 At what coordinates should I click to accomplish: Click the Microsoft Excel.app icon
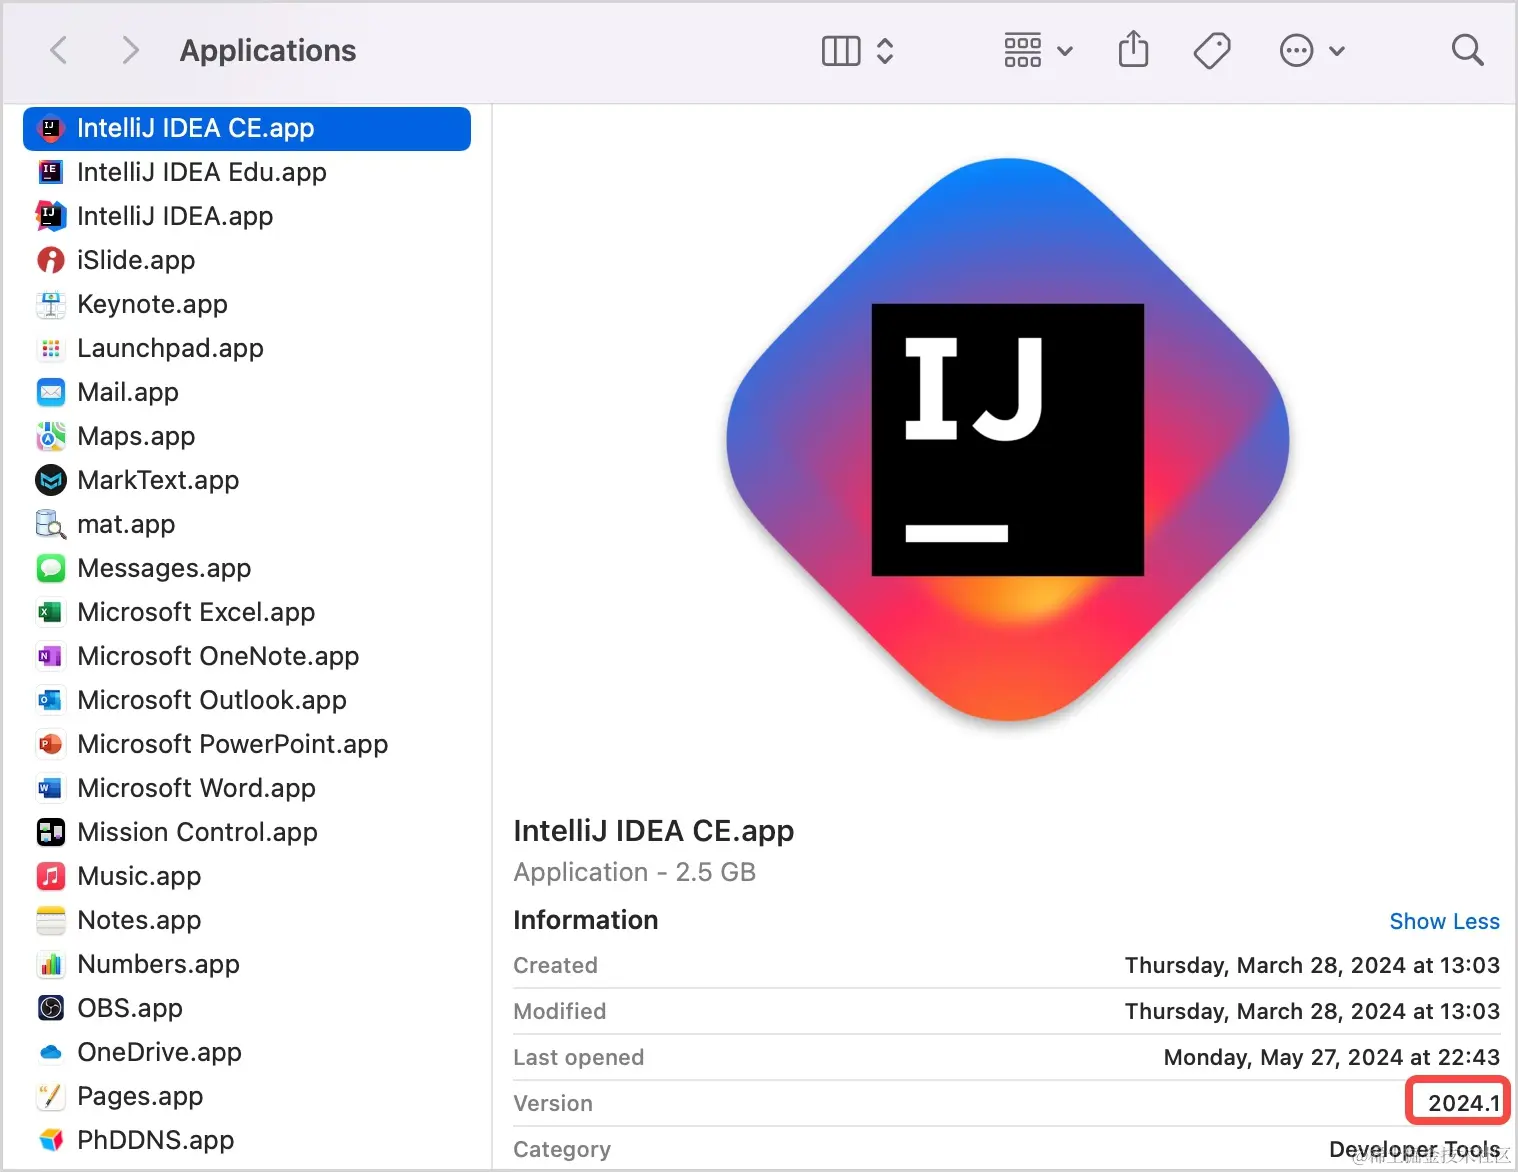(51, 612)
